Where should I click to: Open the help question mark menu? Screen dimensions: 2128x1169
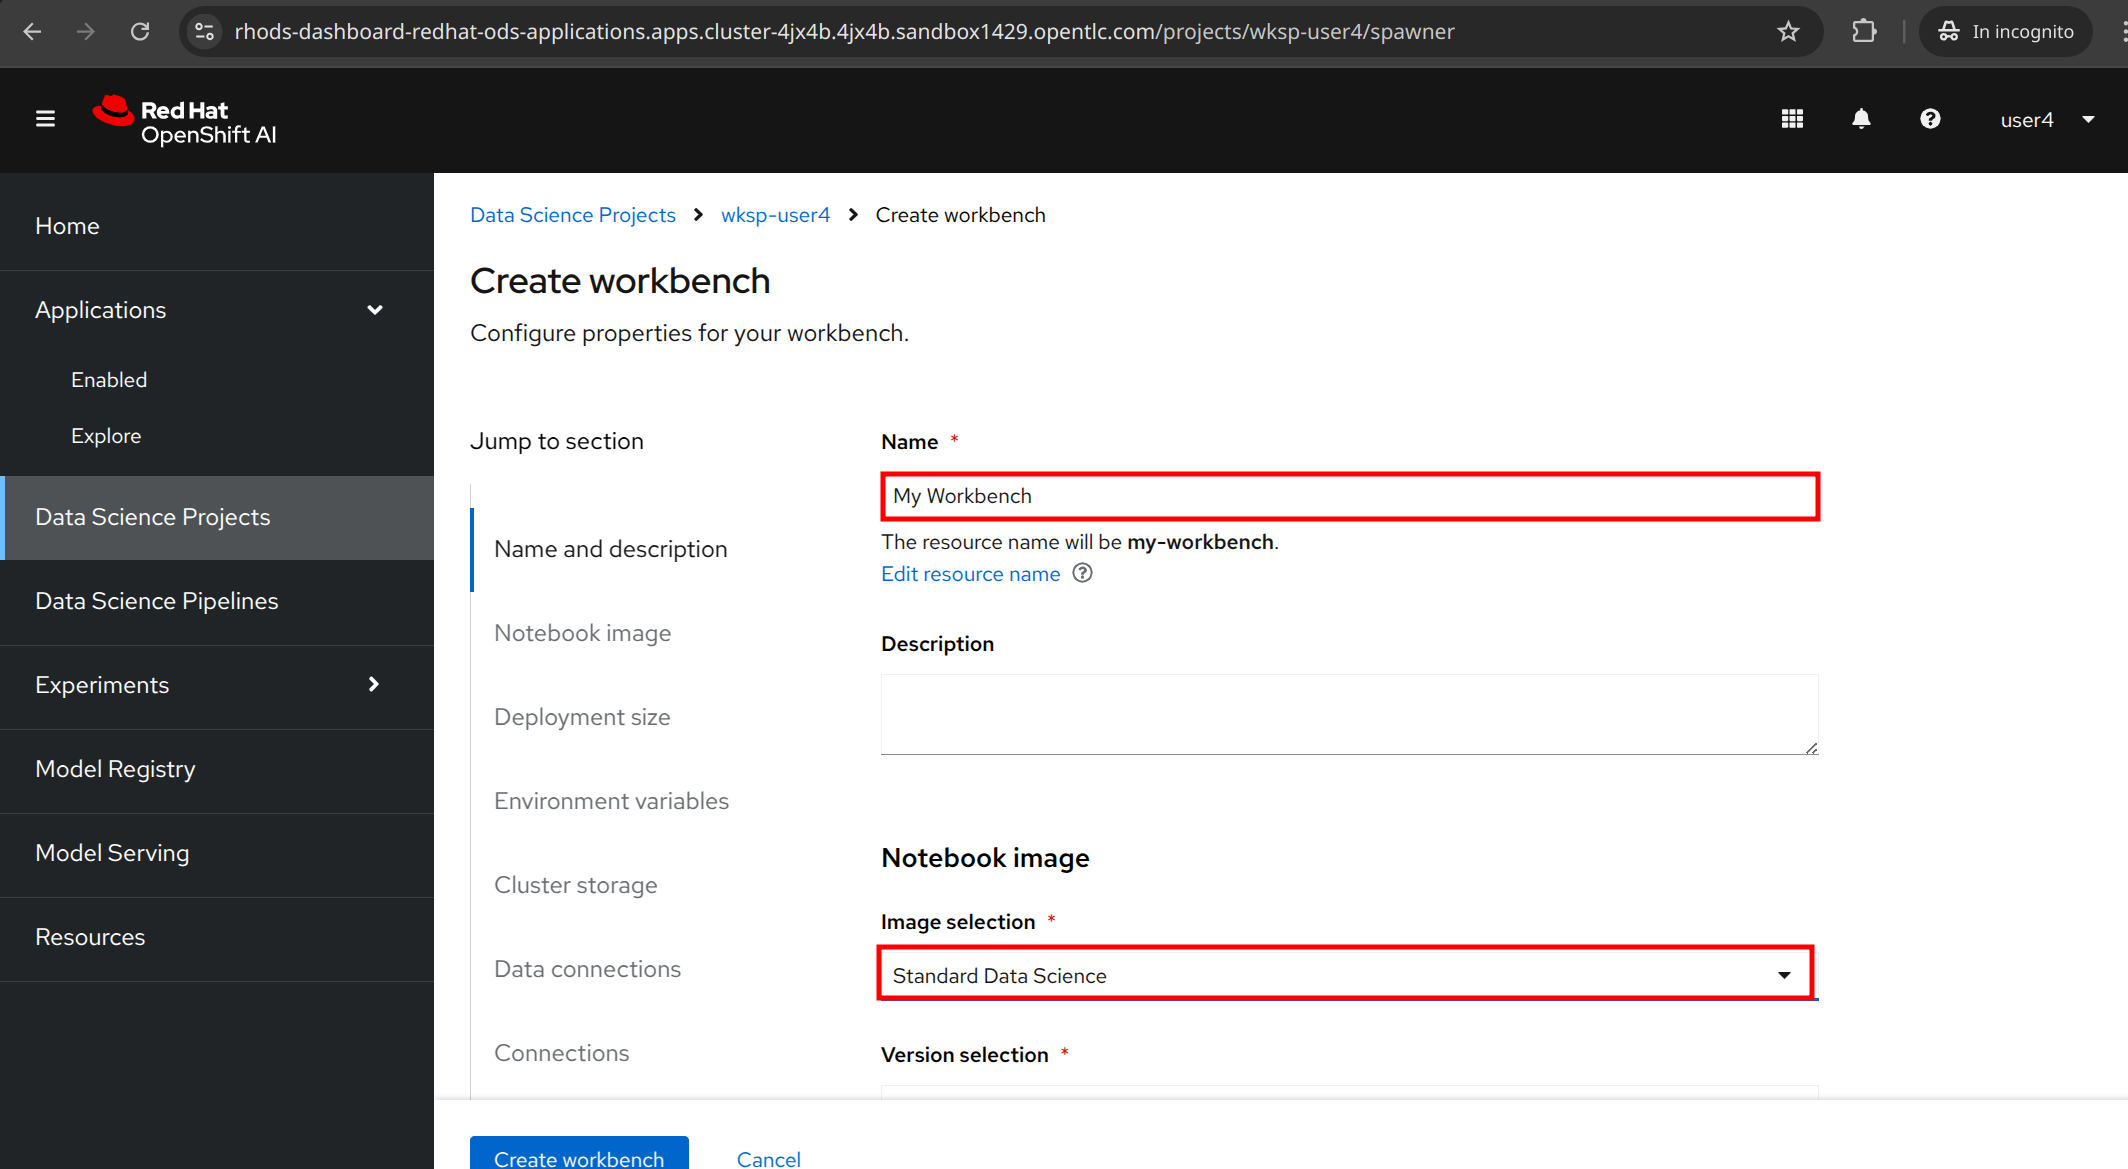(1930, 119)
